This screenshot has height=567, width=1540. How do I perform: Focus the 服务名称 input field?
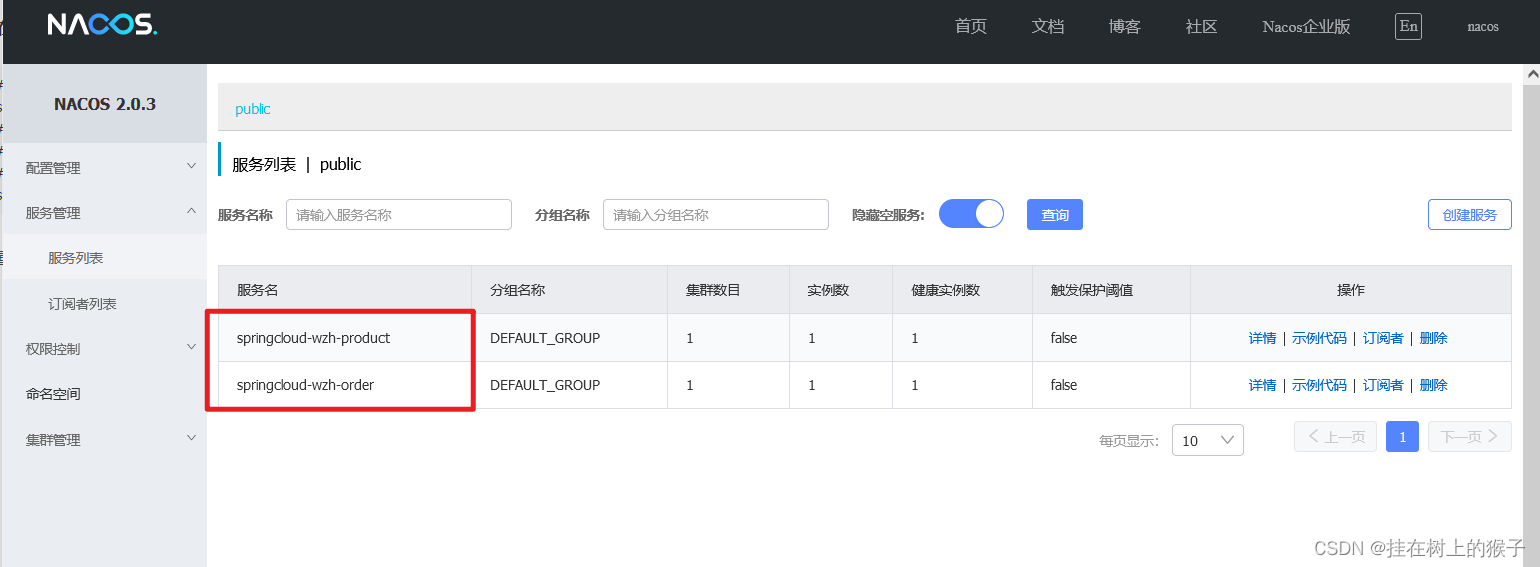tap(399, 215)
